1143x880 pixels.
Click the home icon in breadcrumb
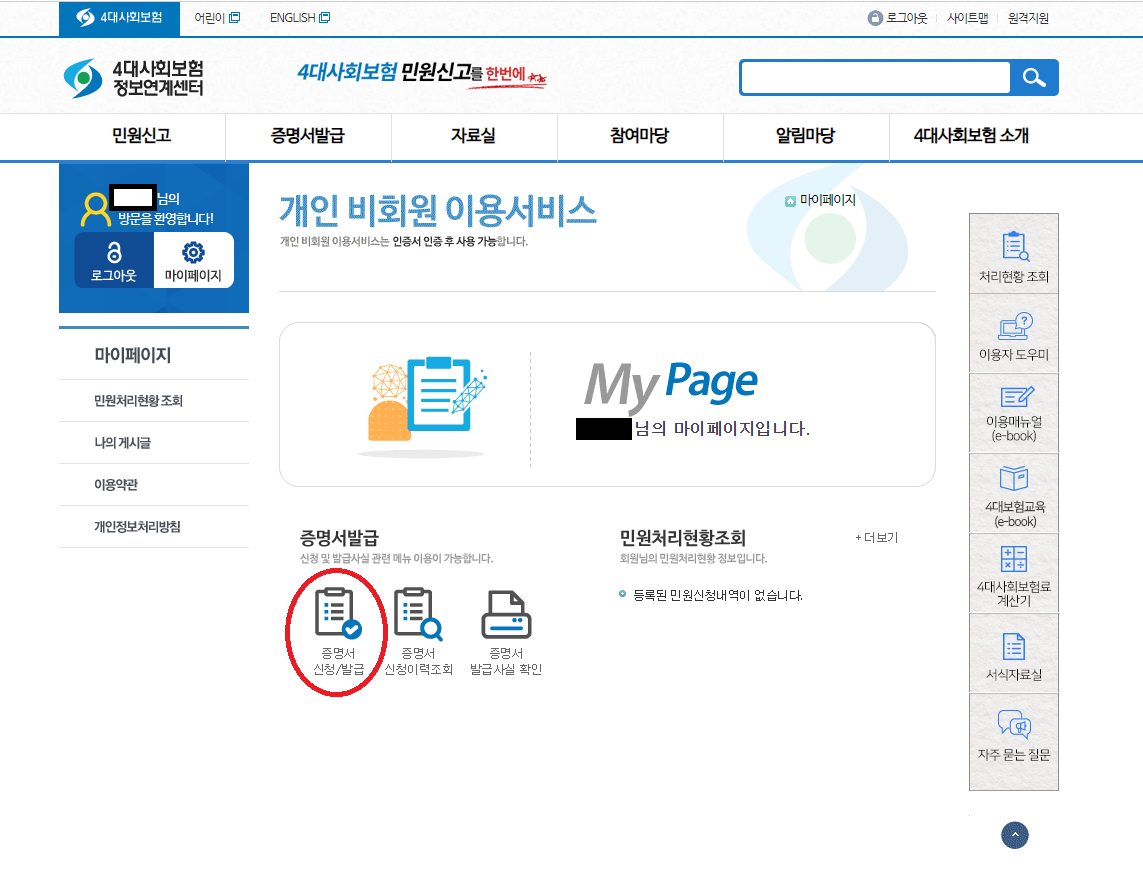pos(790,201)
